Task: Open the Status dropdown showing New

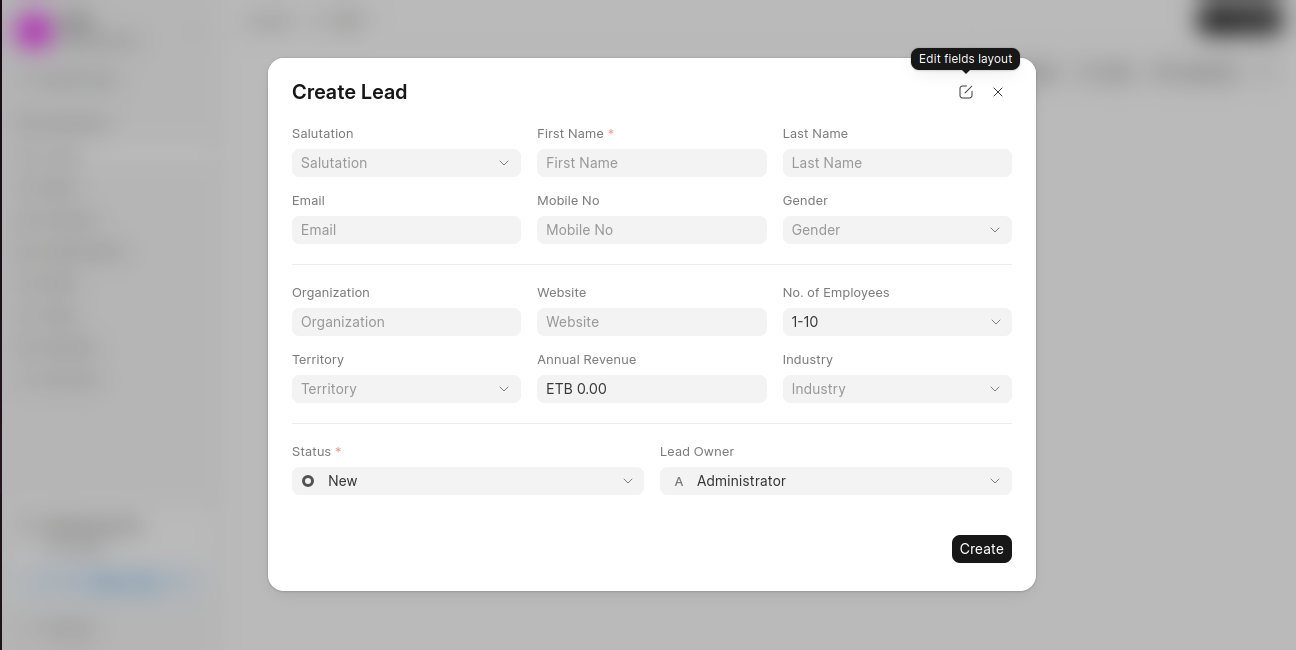Action: pyautogui.click(x=467, y=481)
